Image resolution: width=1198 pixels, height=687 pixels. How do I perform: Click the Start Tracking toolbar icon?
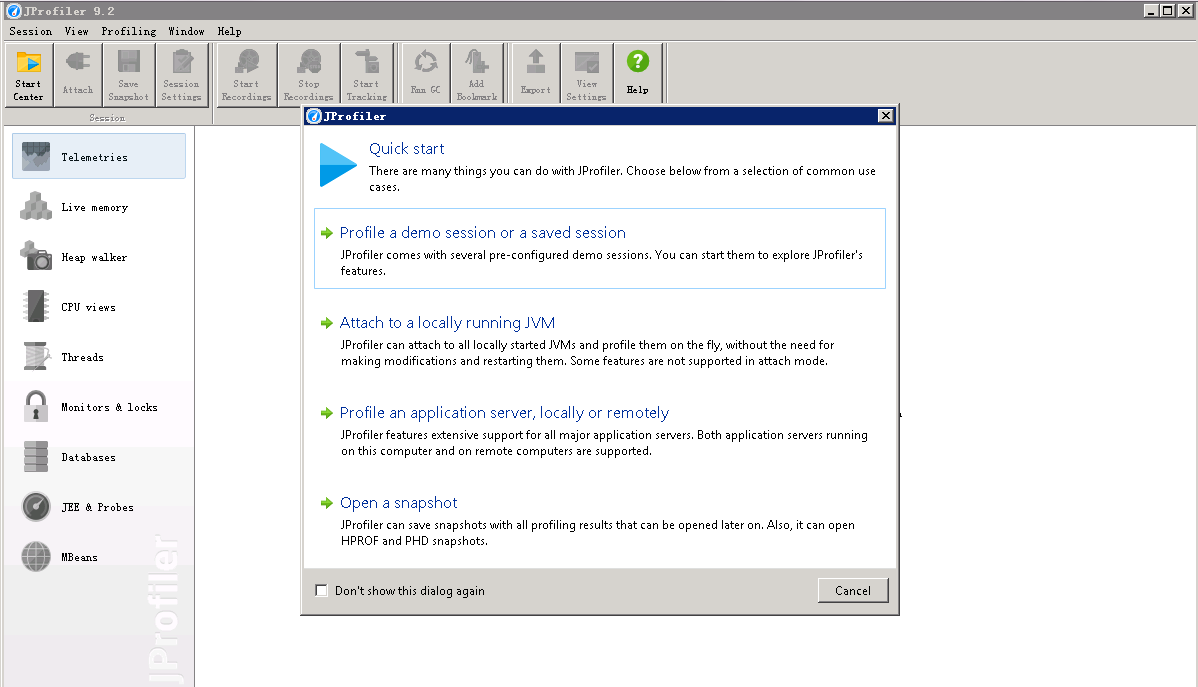click(x=367, y=74)
